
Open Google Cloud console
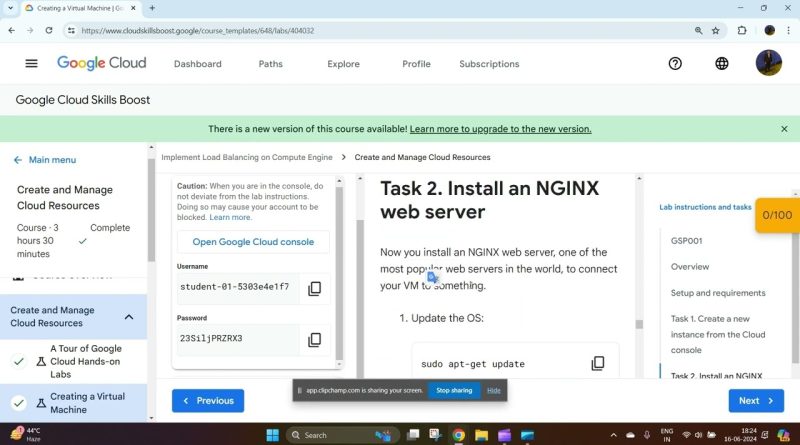point(253,242)
